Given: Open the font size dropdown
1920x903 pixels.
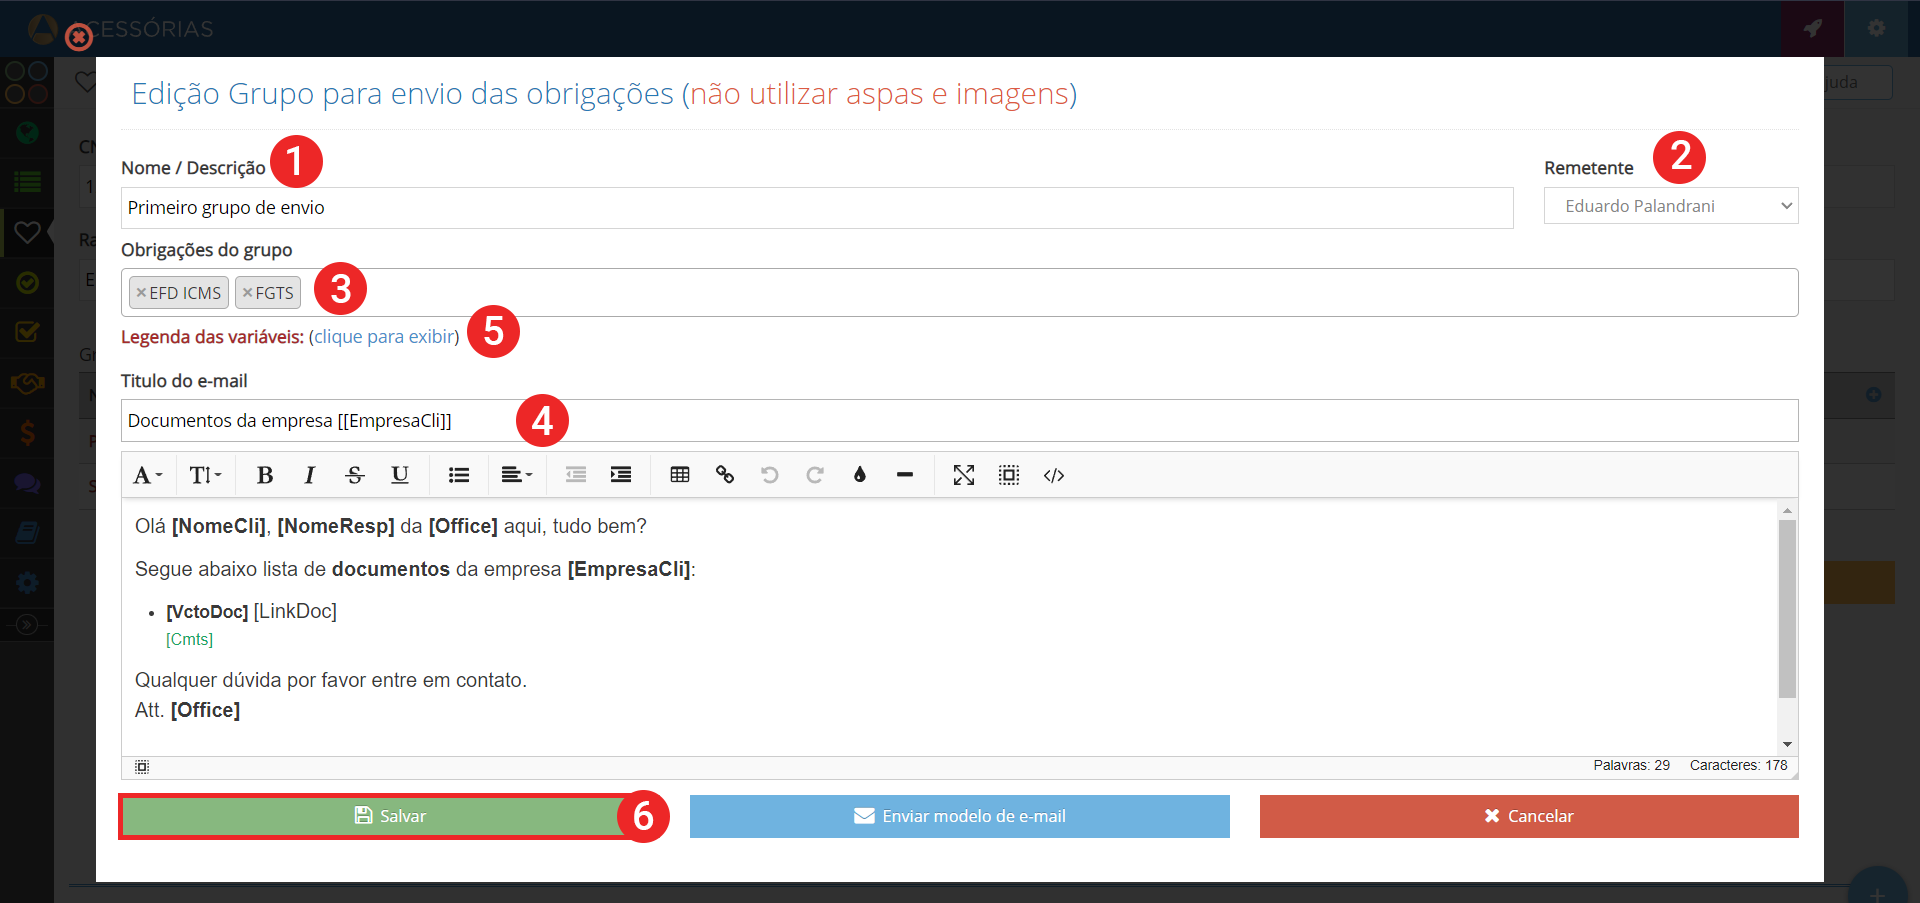Looking at the screenshot, I should (x=205, y=475).
